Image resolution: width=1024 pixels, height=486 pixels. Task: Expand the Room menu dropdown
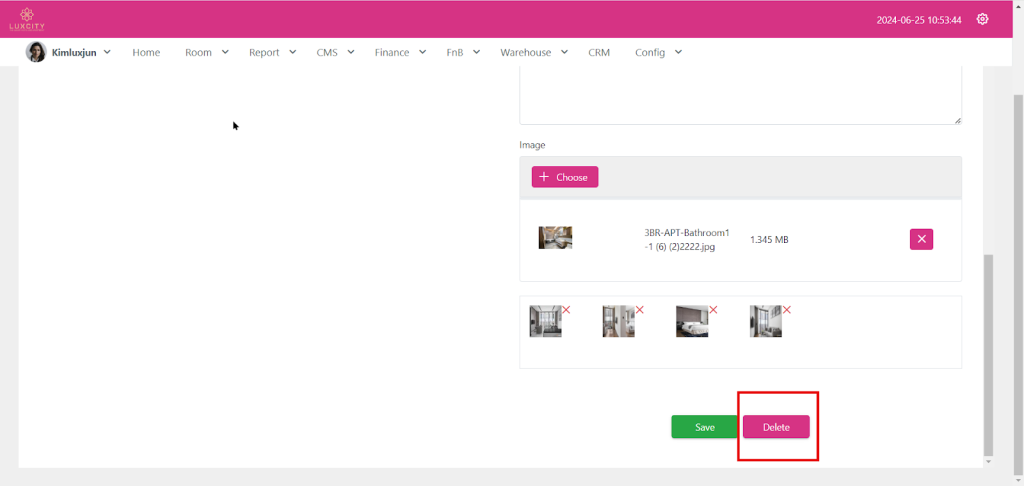click(x=207, y=52)
